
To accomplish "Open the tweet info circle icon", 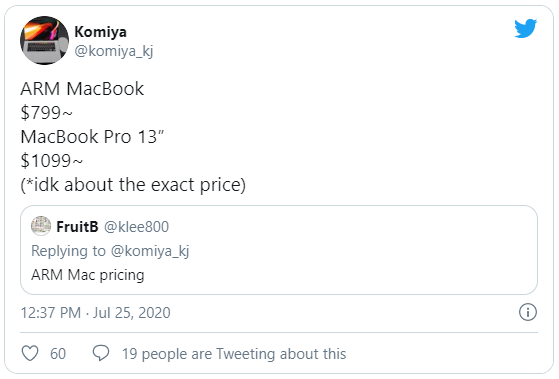I will point(528,312).
